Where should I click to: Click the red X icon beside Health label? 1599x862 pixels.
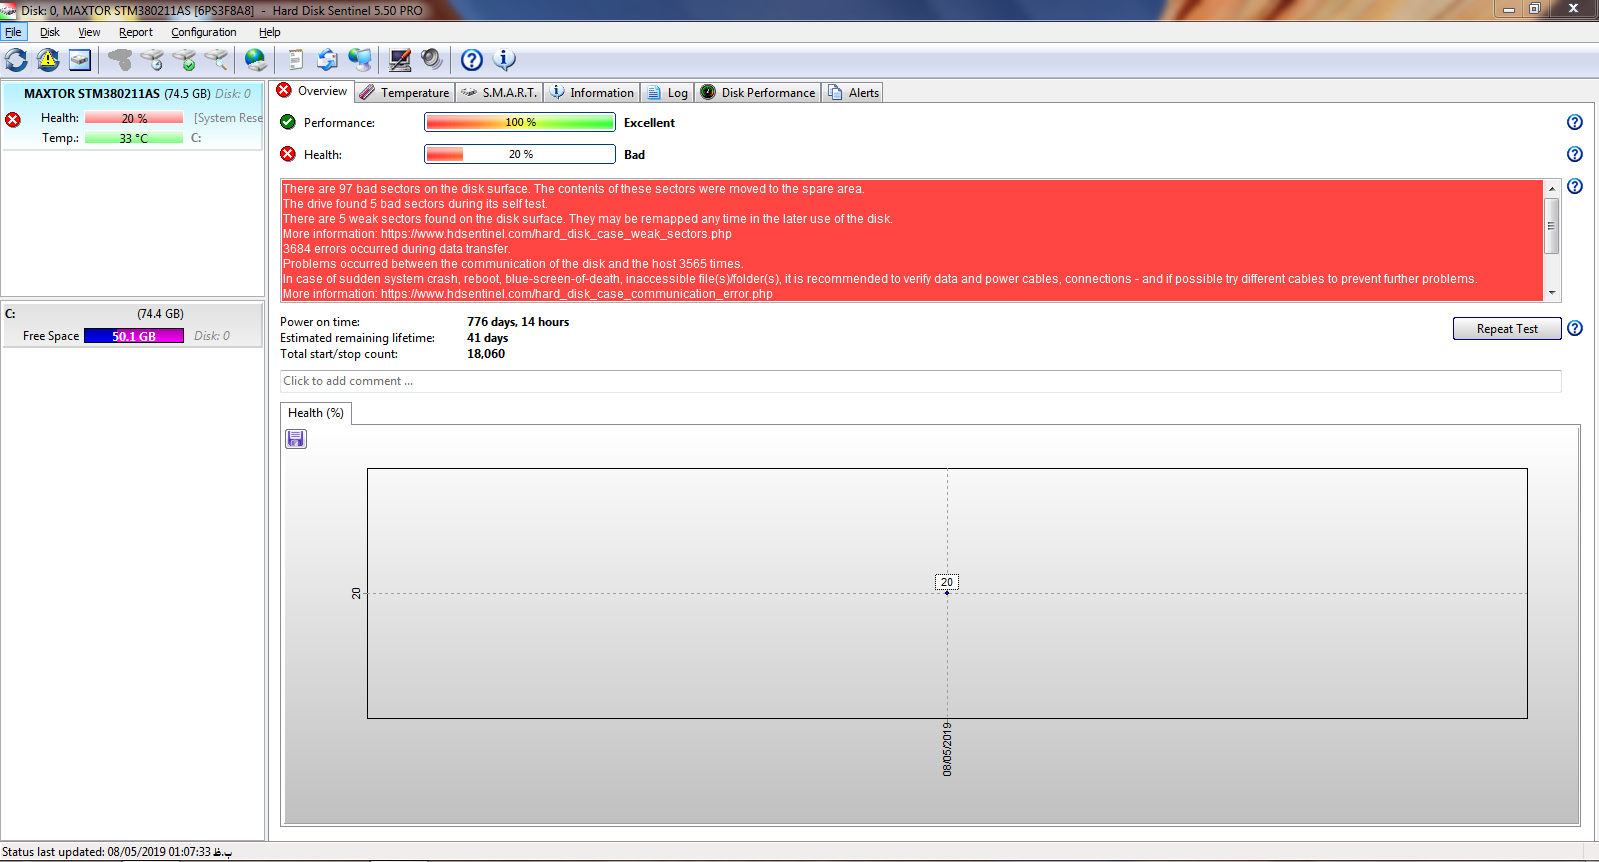click(288, 154)
